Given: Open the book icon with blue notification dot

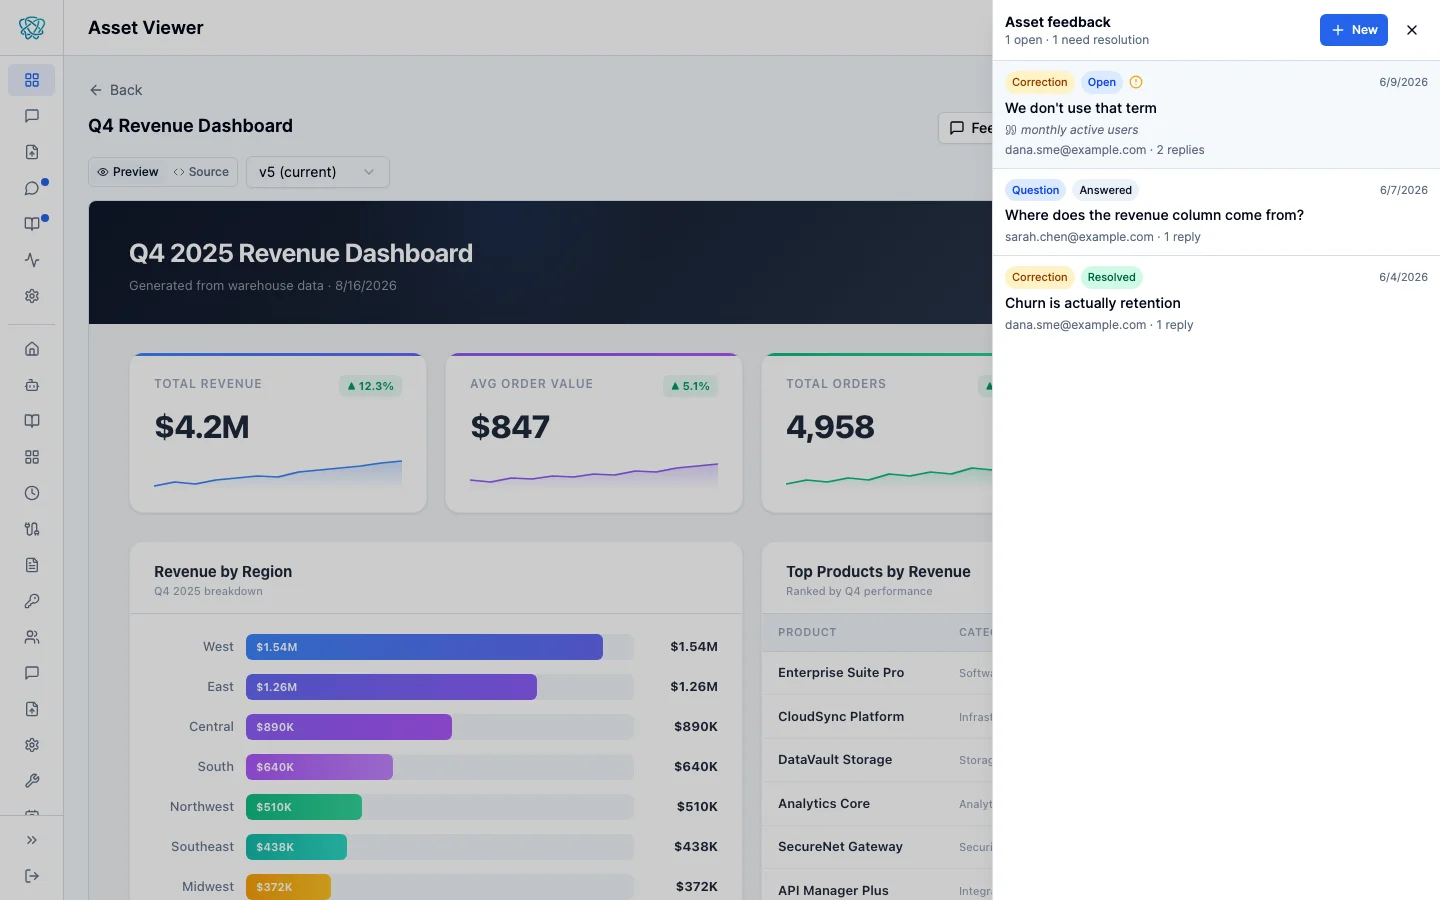Looking at the screenshot, I should [x=32, y=224].
